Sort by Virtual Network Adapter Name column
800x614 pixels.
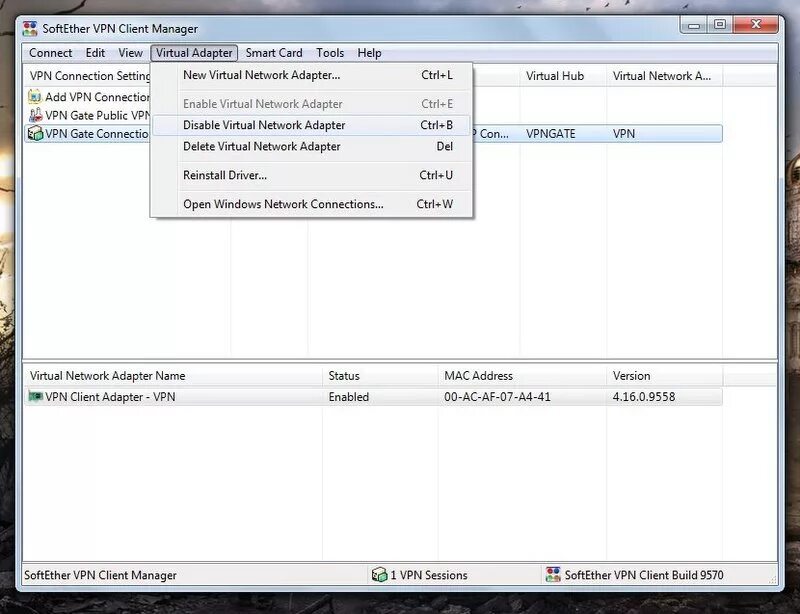tap(173, 376)
